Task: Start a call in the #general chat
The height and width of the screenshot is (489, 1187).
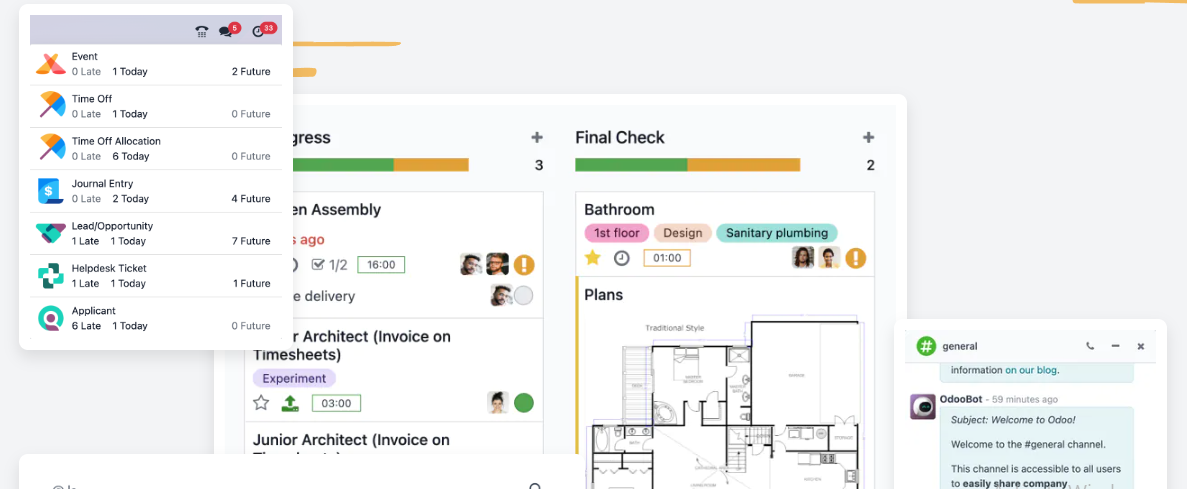Action: tap(1090, 346)
